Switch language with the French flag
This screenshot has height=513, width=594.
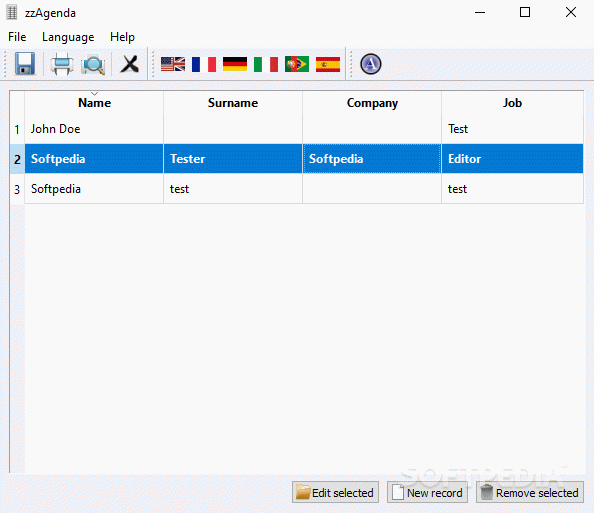(x=204, y=64)
